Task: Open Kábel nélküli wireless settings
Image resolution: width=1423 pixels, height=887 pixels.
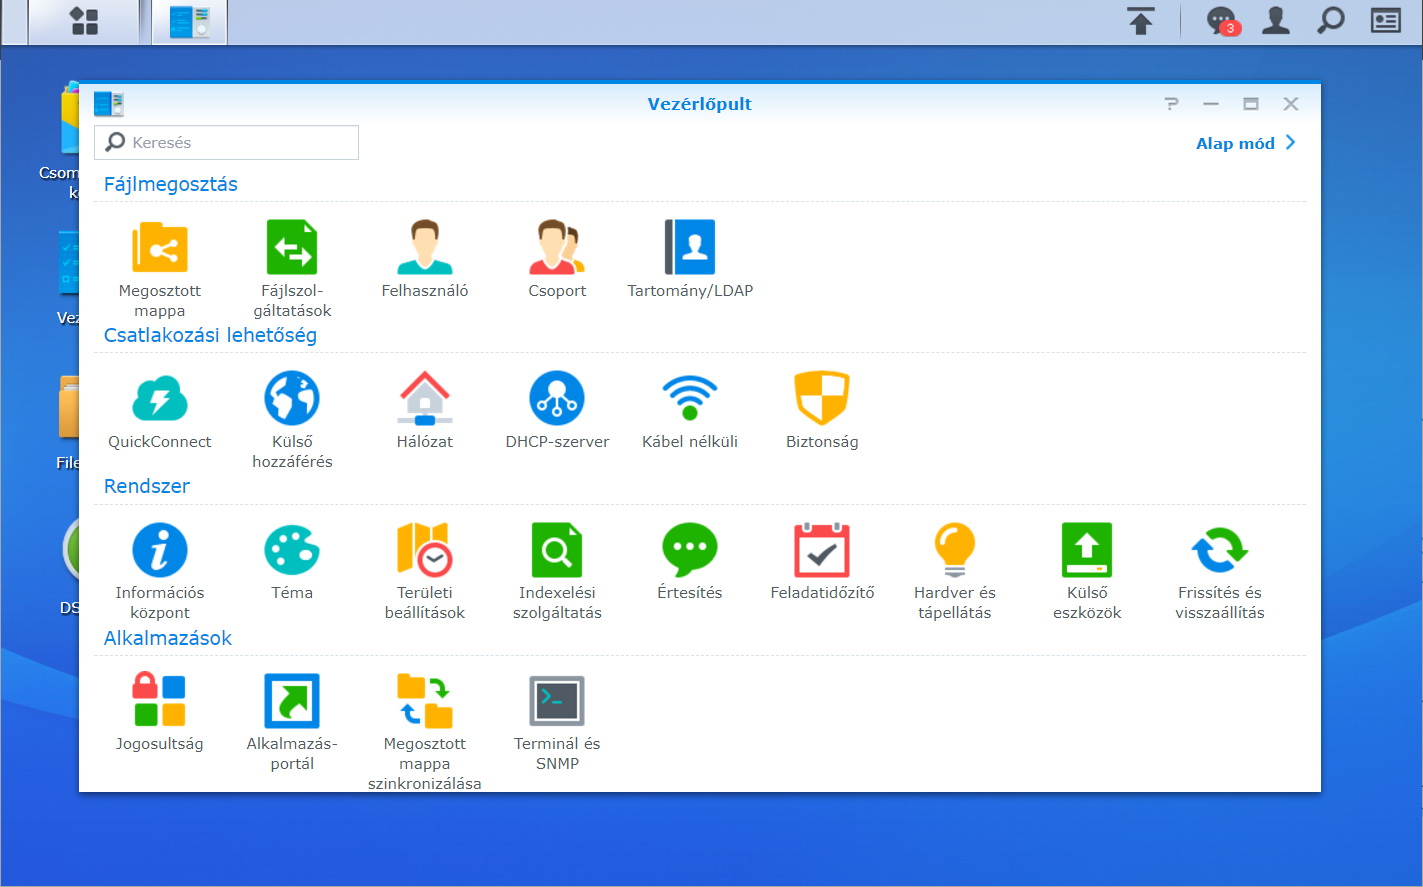Action: [x=690, y=399]
